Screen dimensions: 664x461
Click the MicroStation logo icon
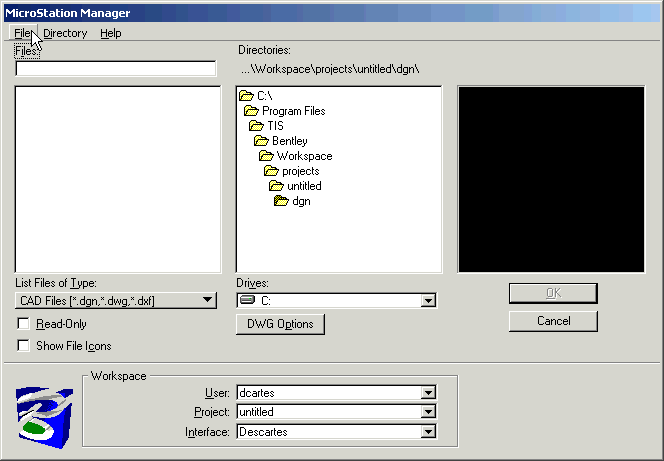44,417
